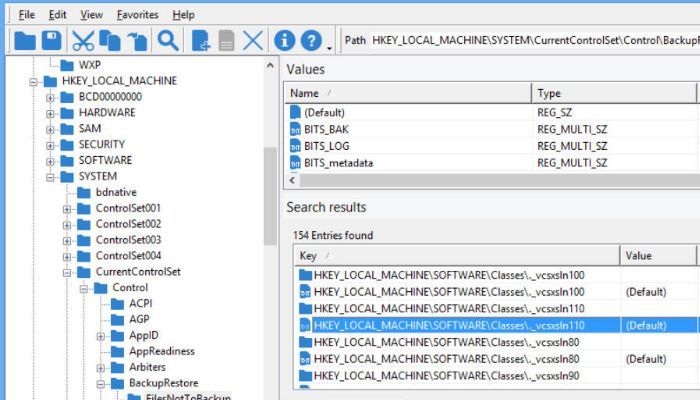Collapse the CurrentControlSet tree node

coord(67,272)
